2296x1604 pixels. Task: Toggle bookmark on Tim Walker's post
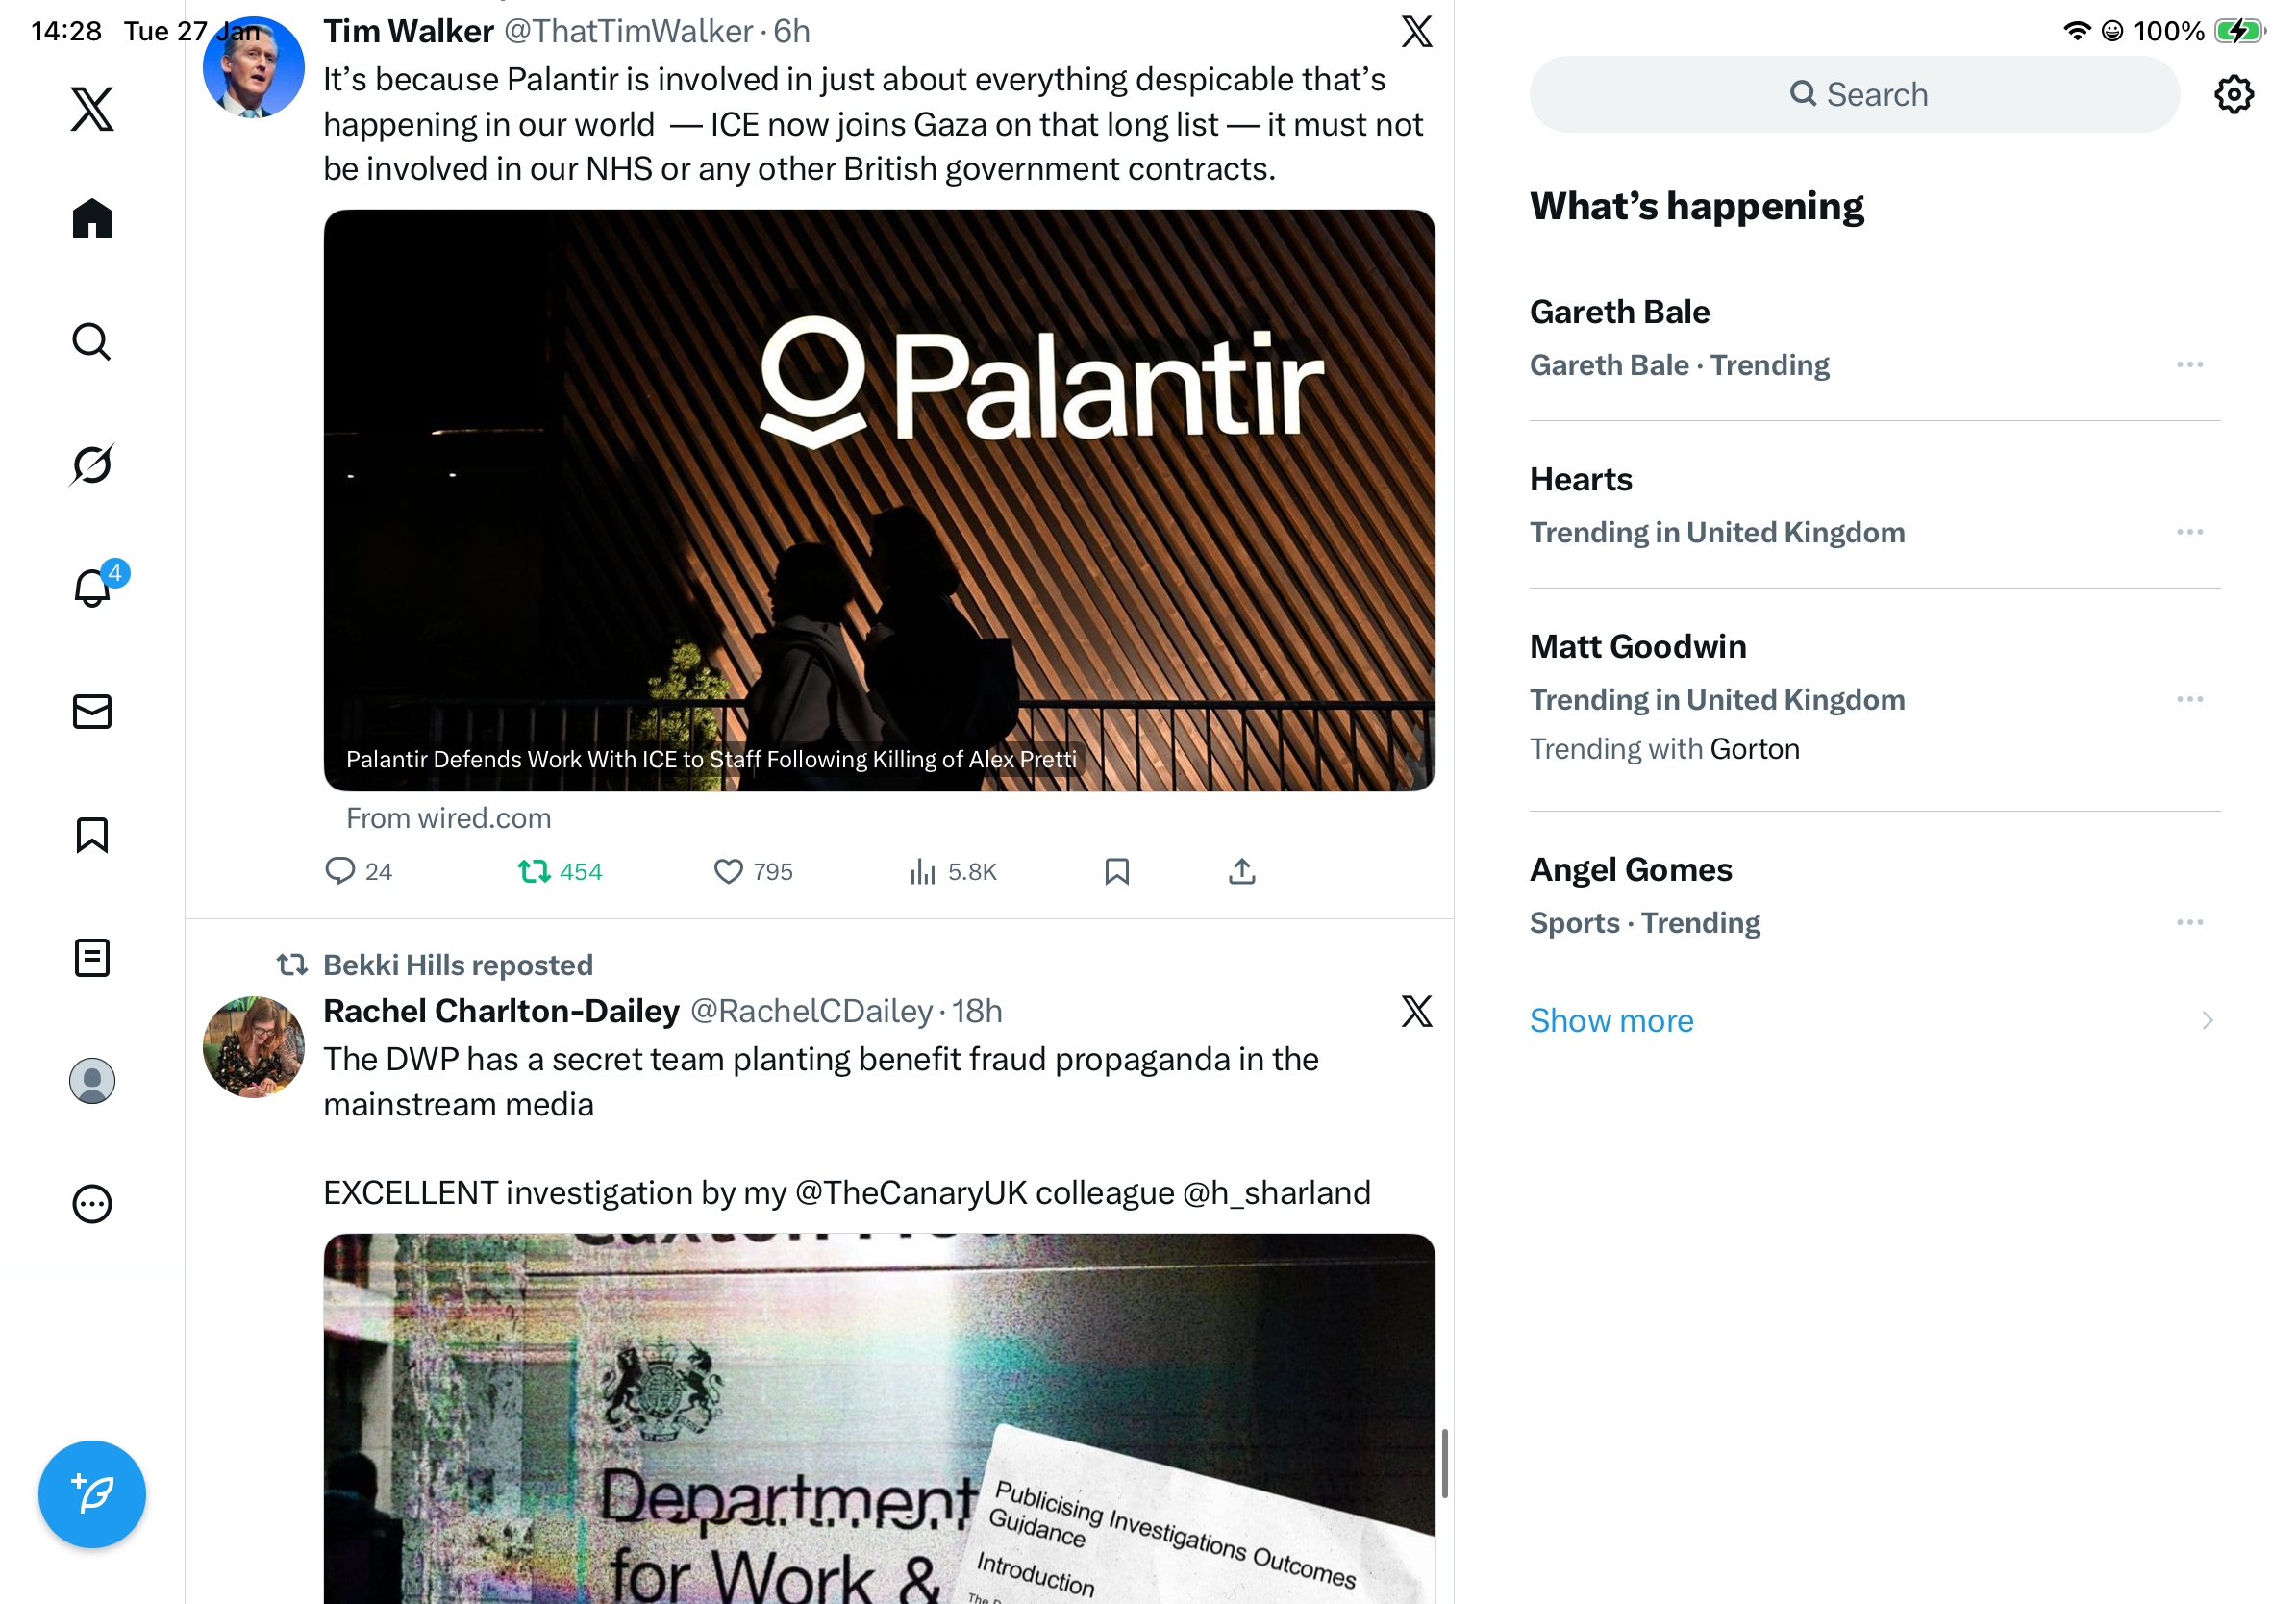click(1117, 871)
